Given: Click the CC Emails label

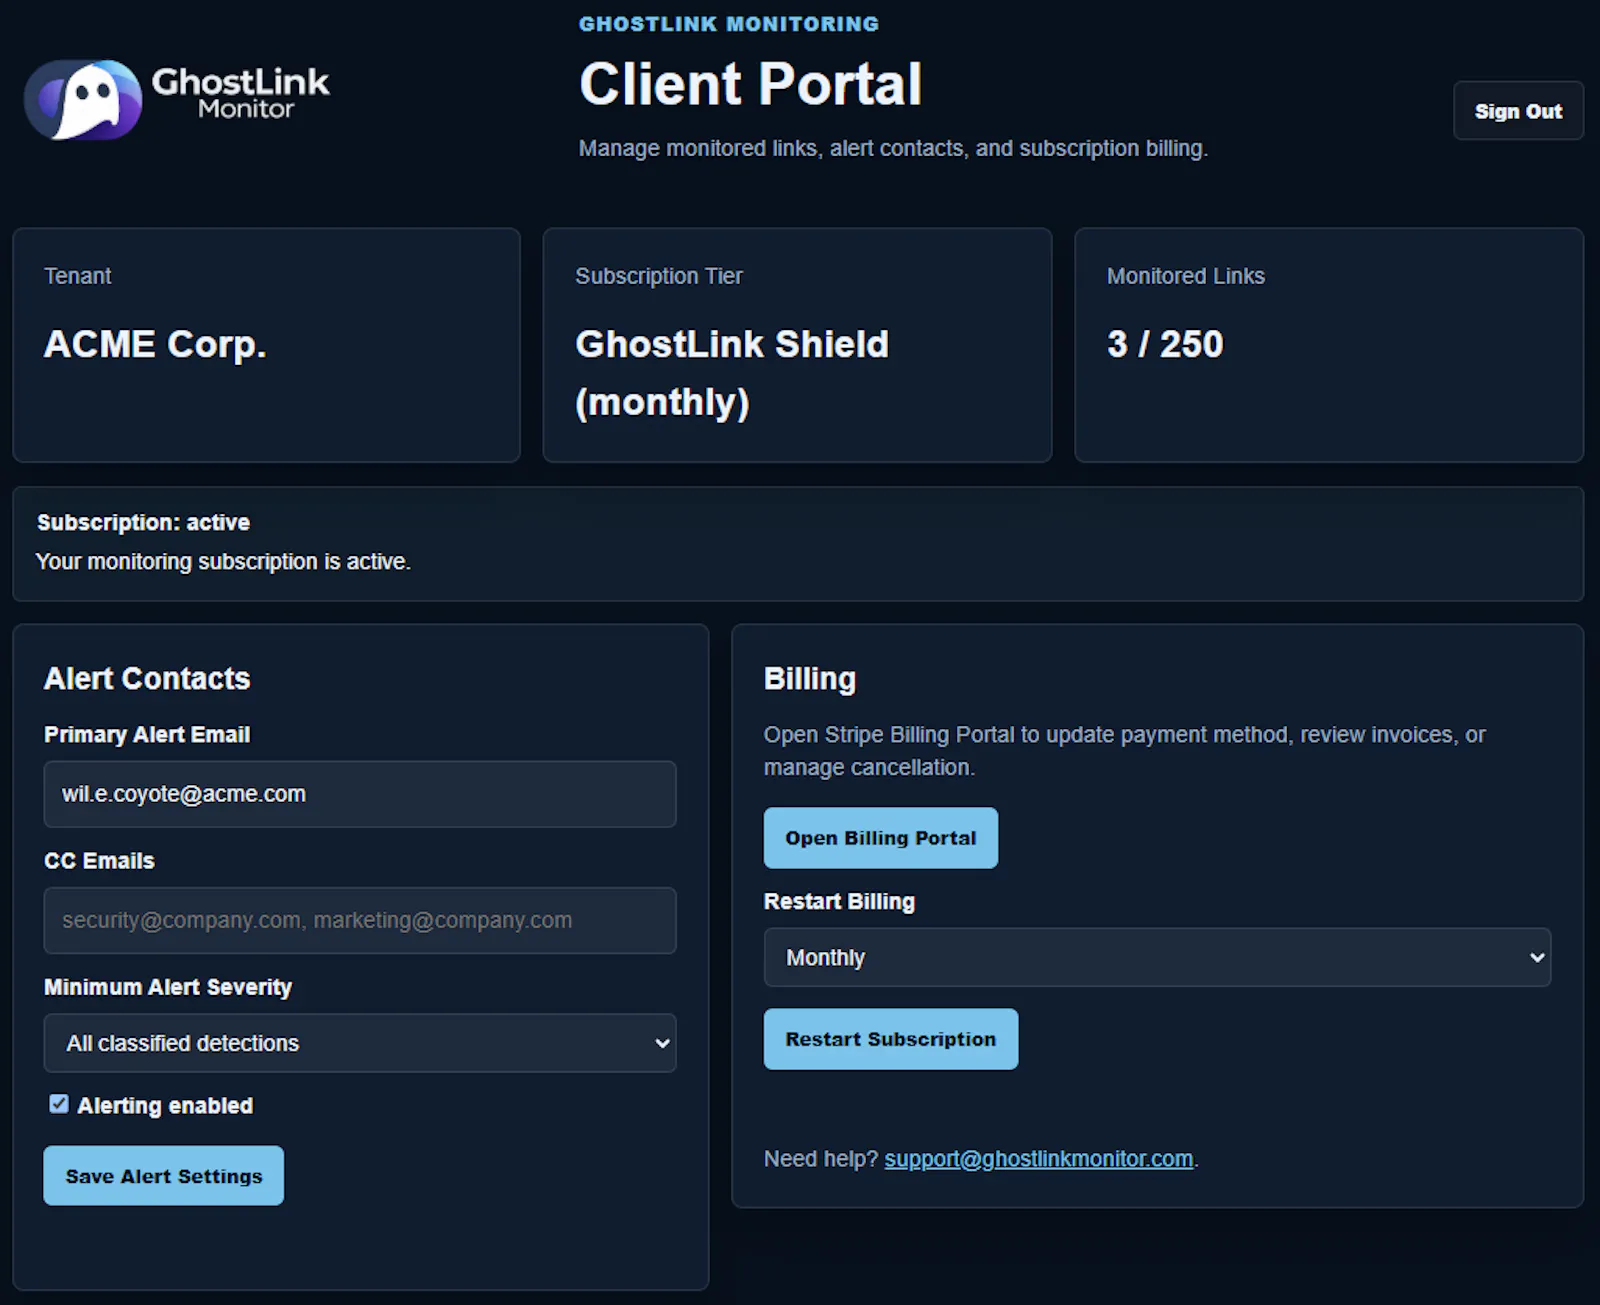Looking at the screenshot, I should click(99, 861).
